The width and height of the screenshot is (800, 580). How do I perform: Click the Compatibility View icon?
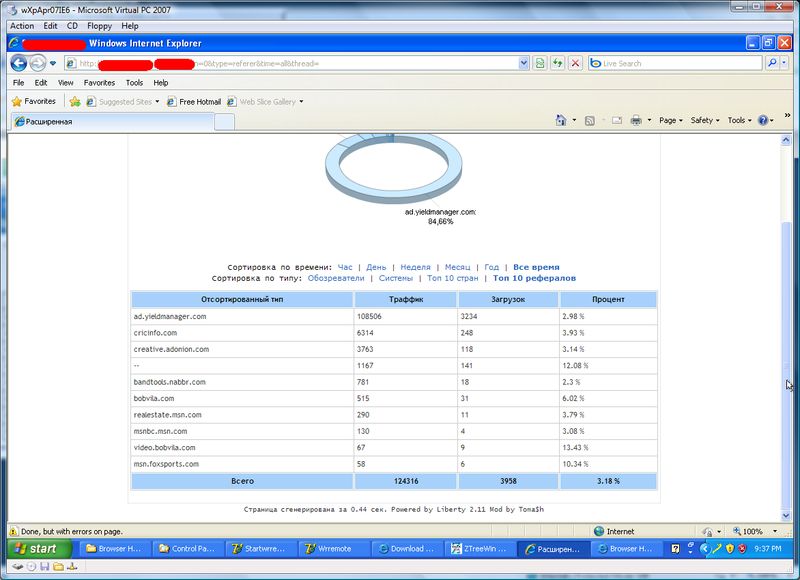coord(540,63)
